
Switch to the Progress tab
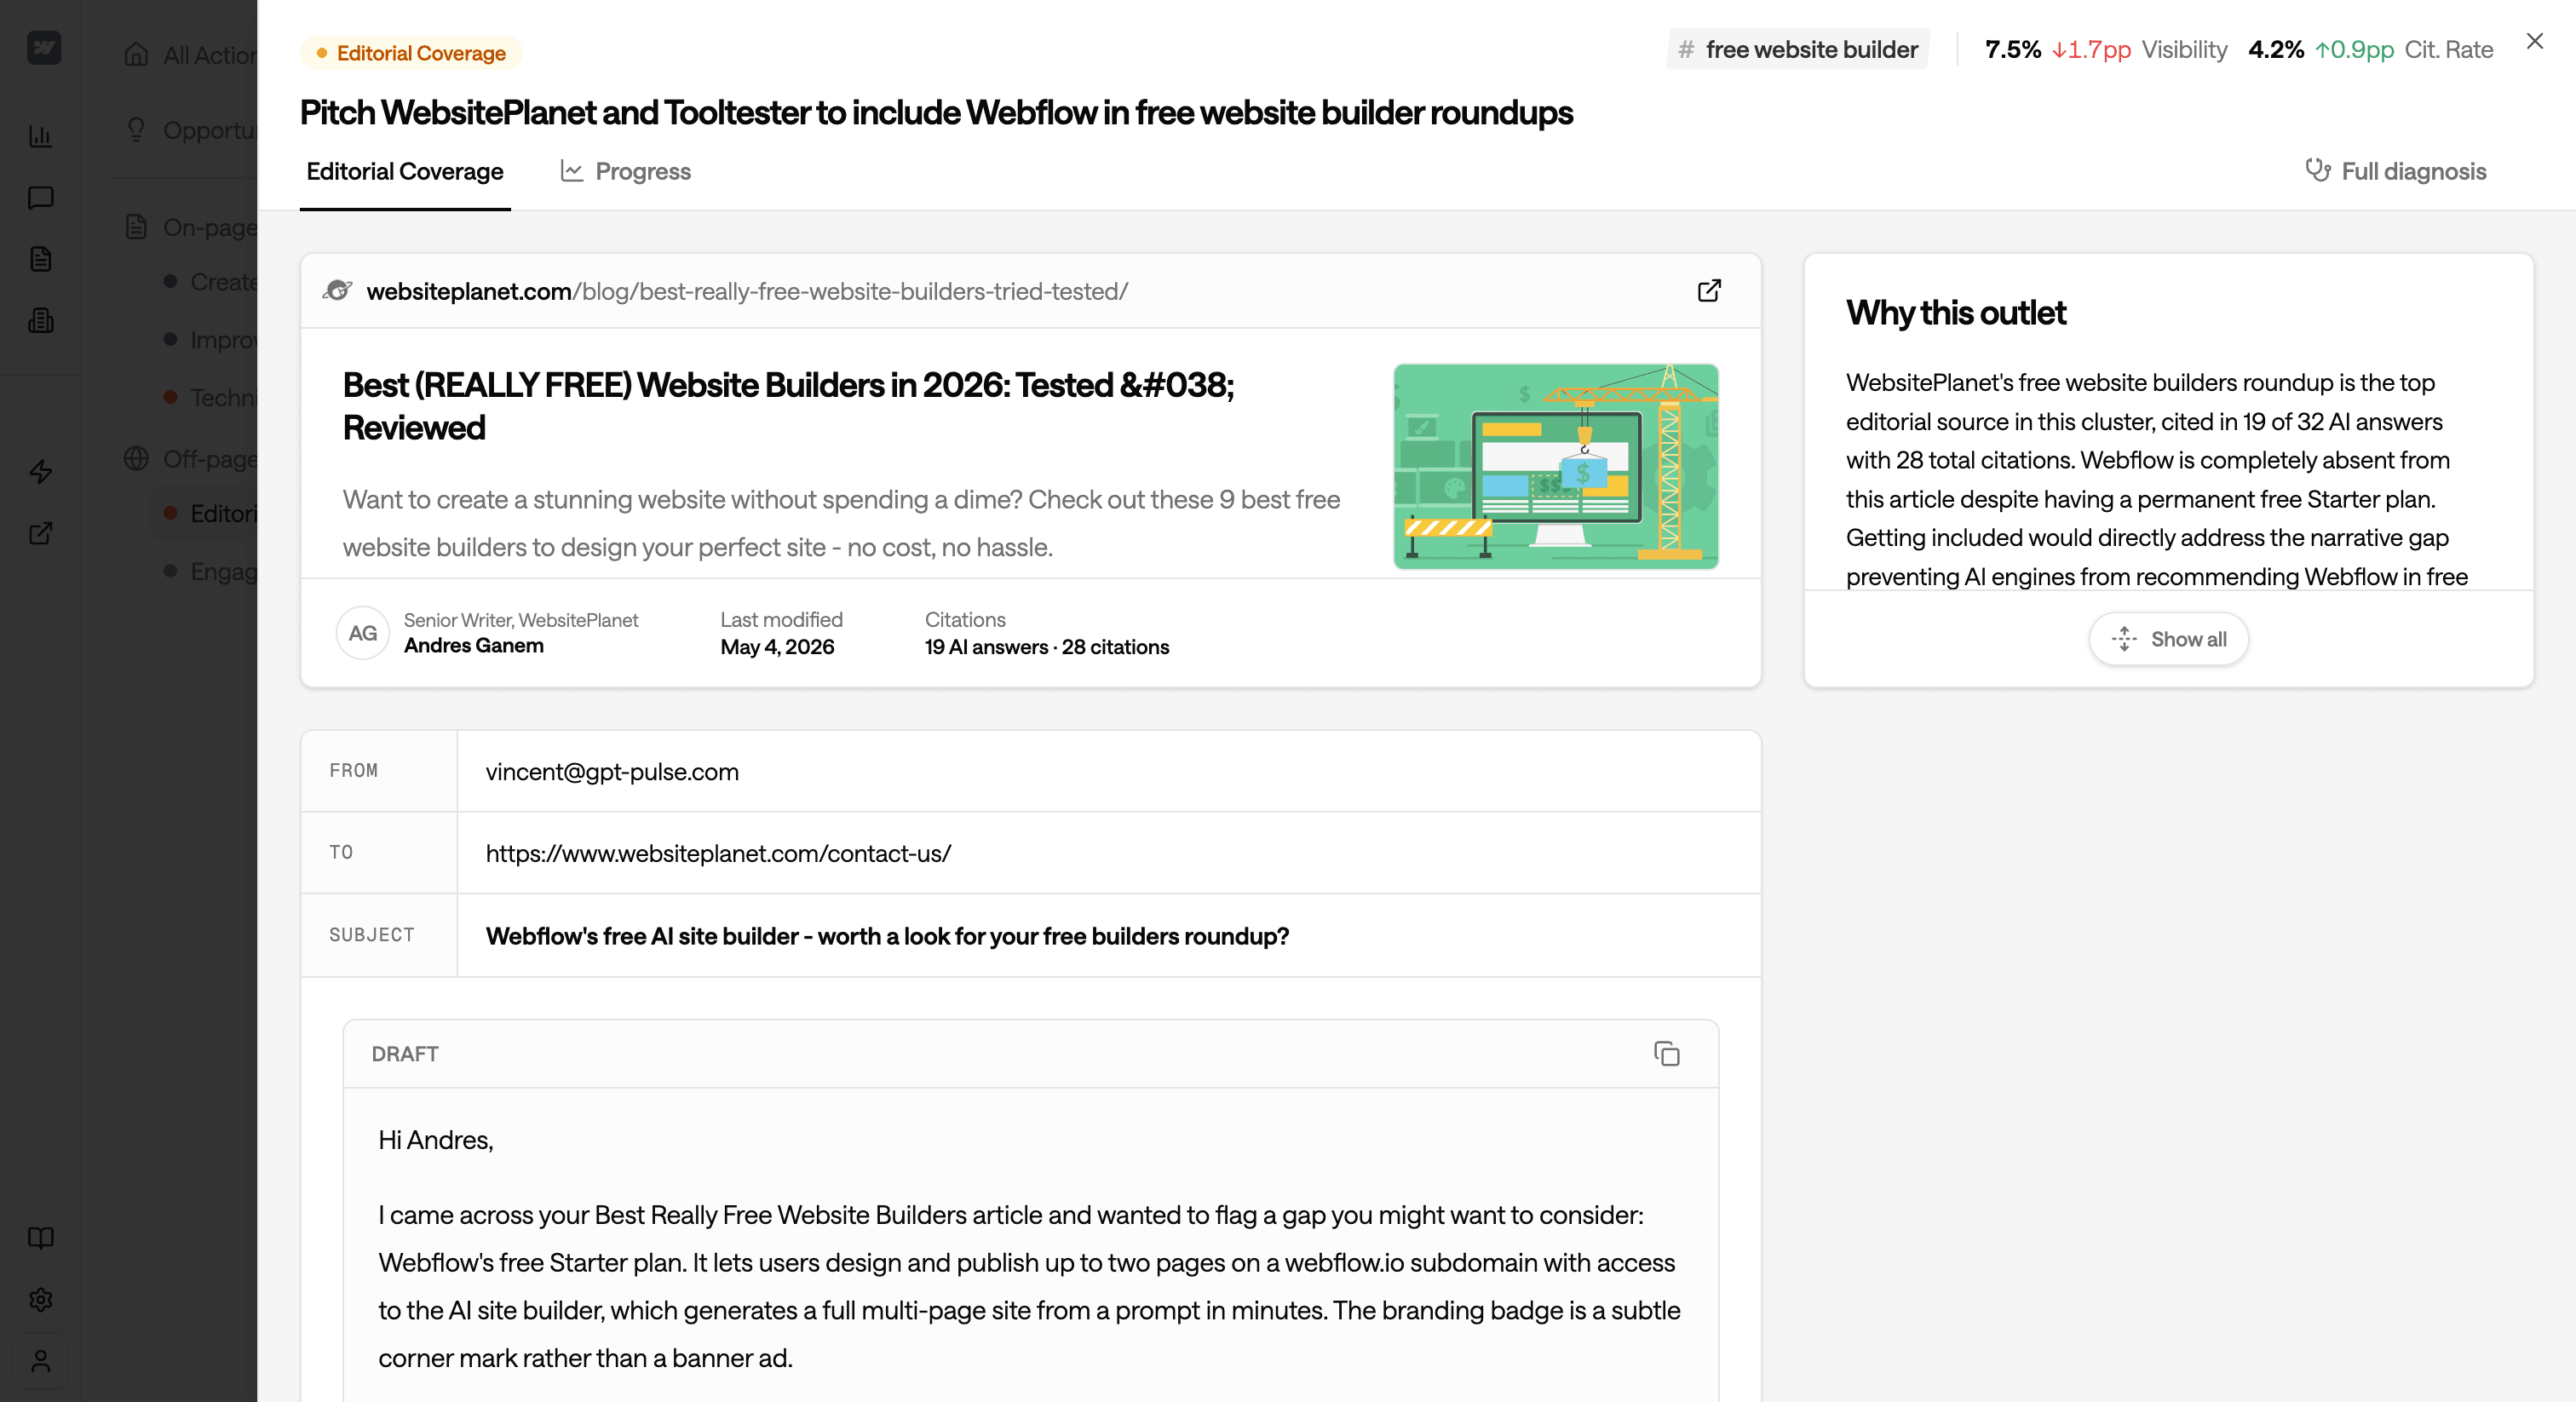click(x=625, y=172)
